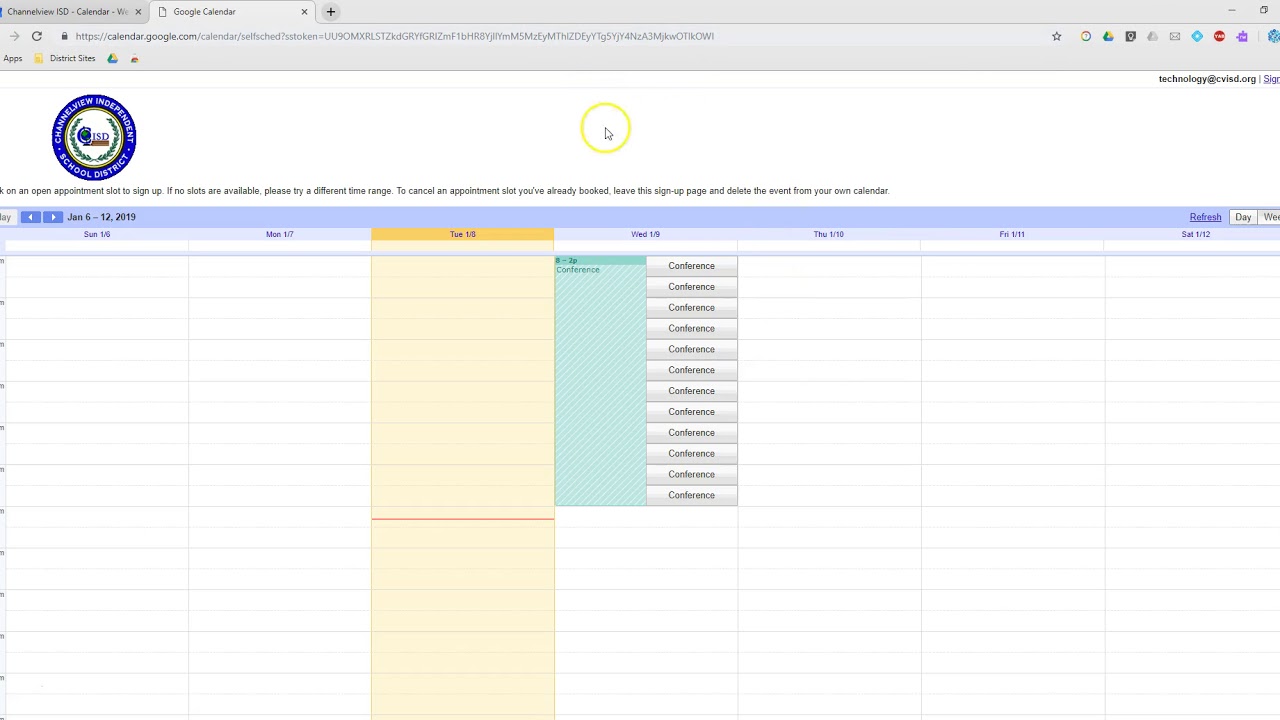
Task: Switch calendar to Week view
Action: 1270,217
